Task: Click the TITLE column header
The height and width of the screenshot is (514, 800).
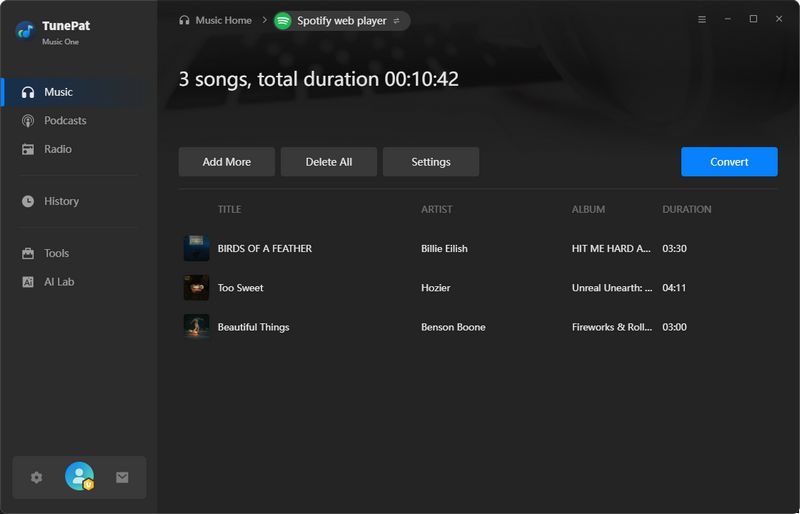Action: pyautogui.click(x=230, y=209)
